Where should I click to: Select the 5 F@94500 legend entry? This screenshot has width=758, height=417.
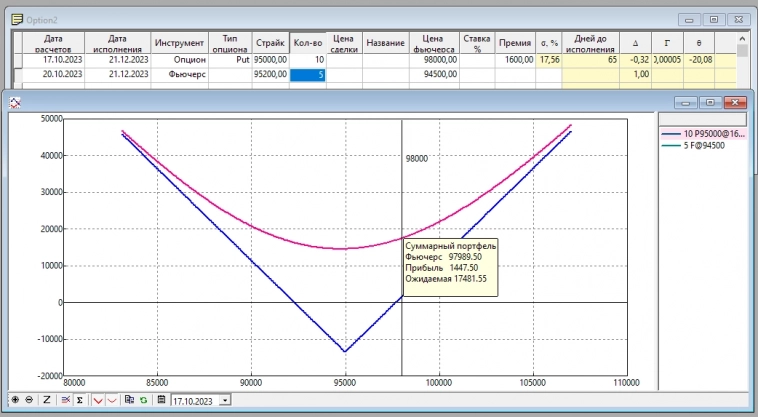pyautogui.click(x=707, y=146)
